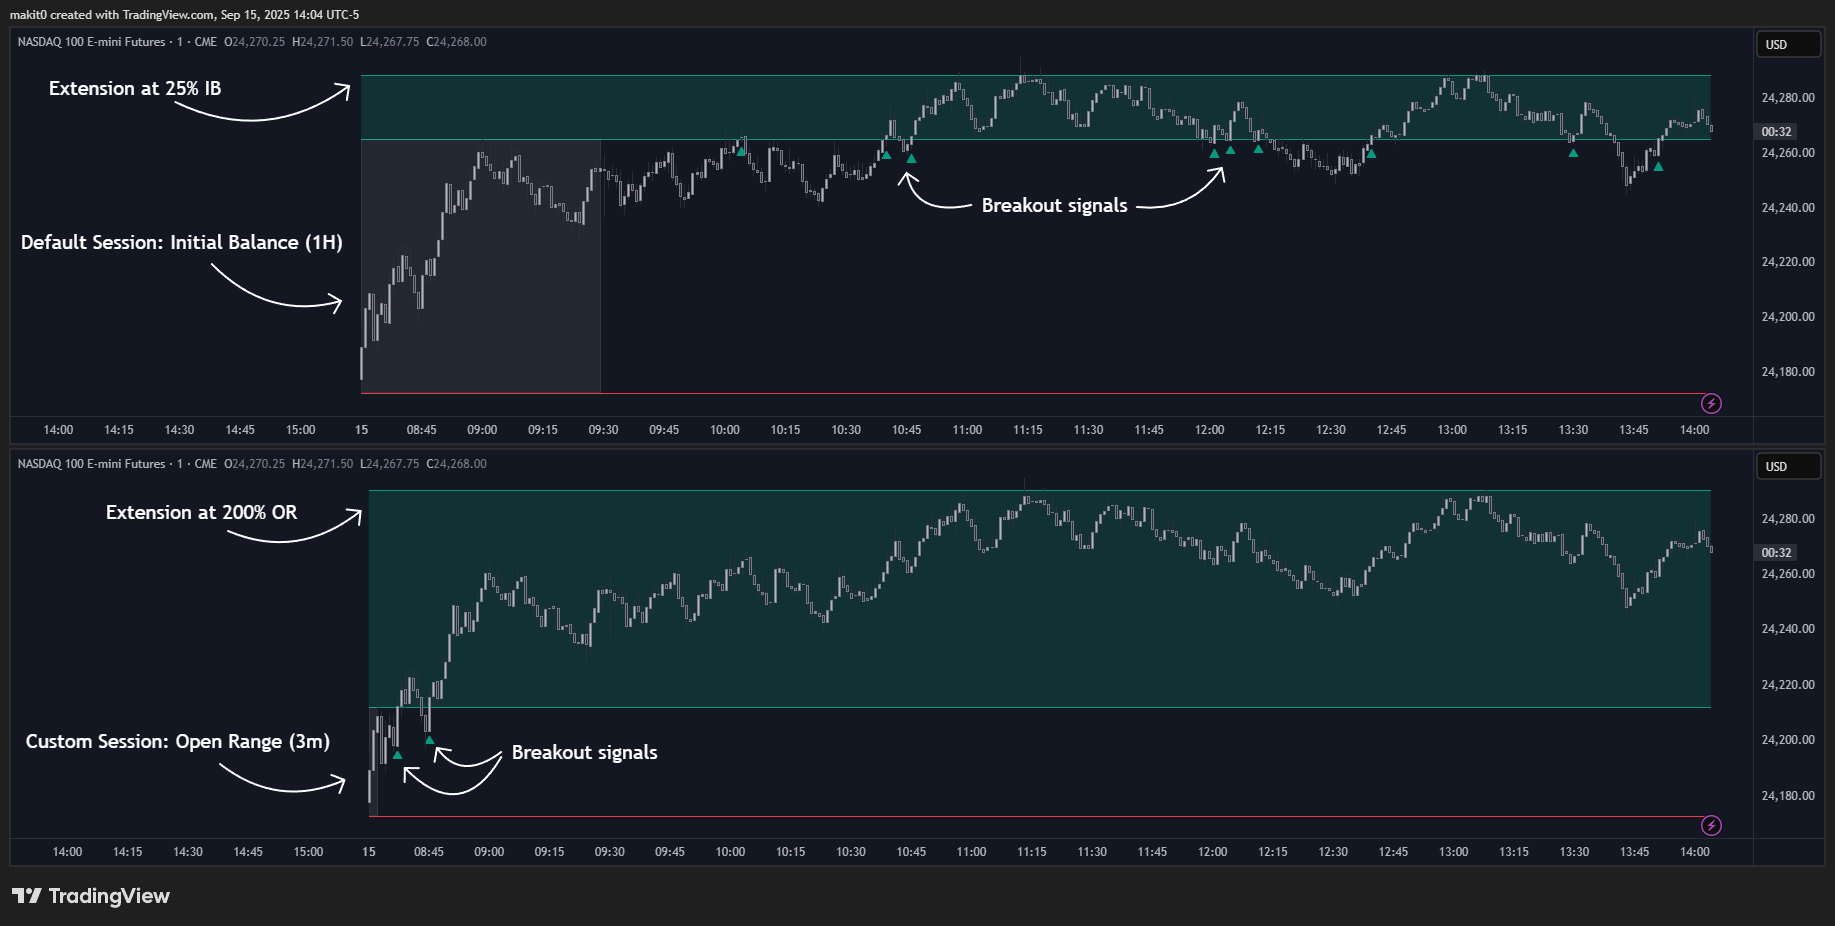Viewport: 1835px width, 926px height.
Task: Click the '15' date label on upper chart axis
Action: [361, 430]
